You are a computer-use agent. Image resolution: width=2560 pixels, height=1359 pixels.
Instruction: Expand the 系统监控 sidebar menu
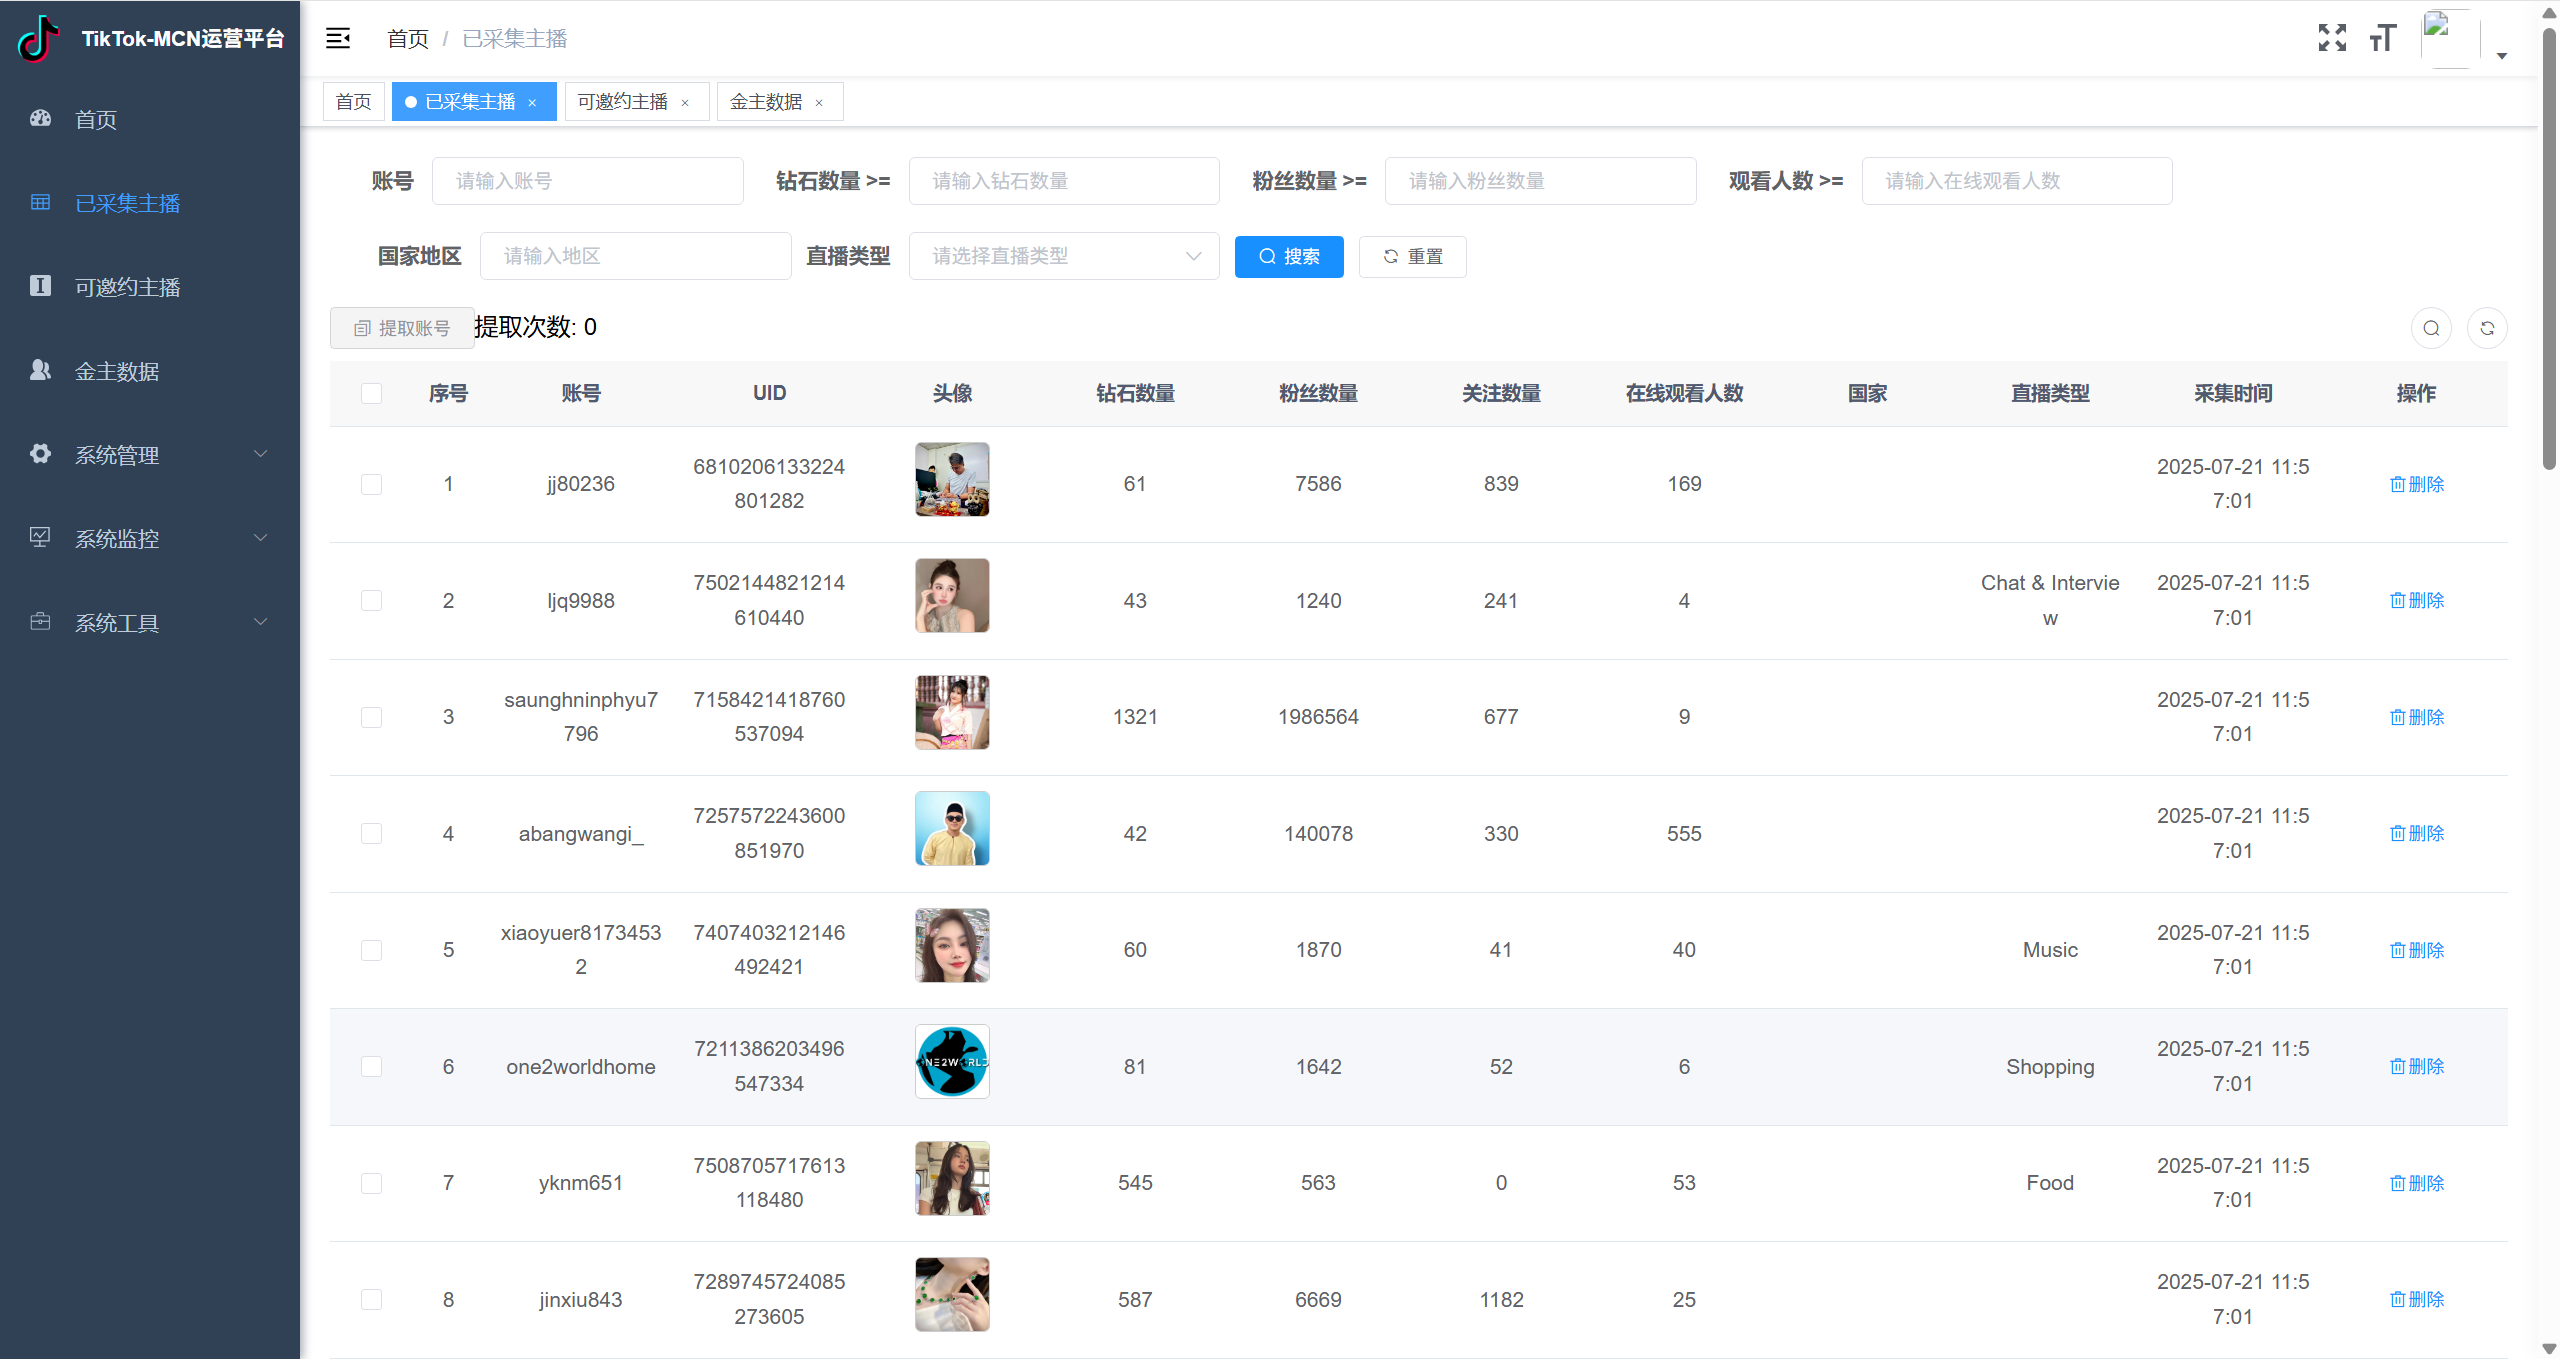(x=150, y=538)
